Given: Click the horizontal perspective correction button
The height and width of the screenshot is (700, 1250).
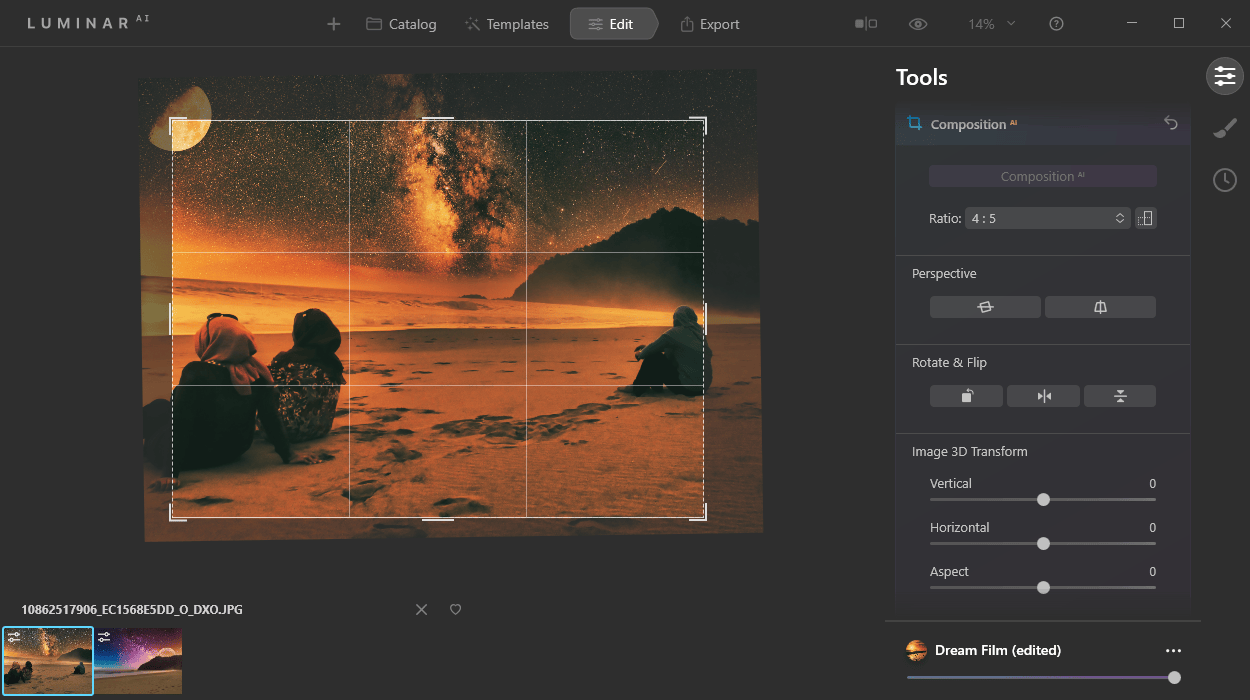Looking at the screenshot, I should coord(985,307).
